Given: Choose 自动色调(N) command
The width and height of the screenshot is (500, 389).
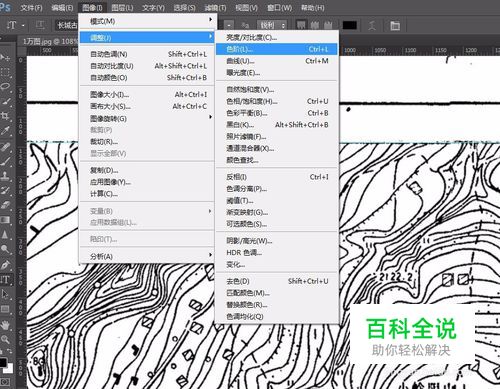Looking at the screenshot, I should coord(147,54).
